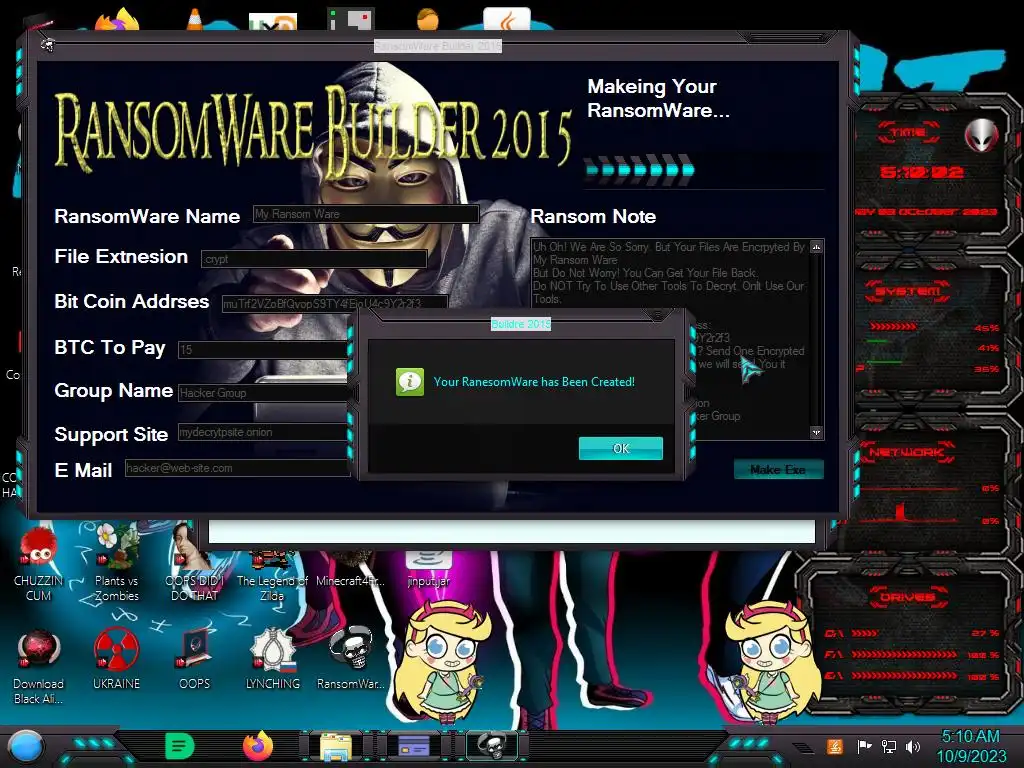The height and width of the screenshot is (768, 1024).
Task: Click the RansomWar... skull desktop shortcut
Action: pyautogui.click(x=351, y=660)
